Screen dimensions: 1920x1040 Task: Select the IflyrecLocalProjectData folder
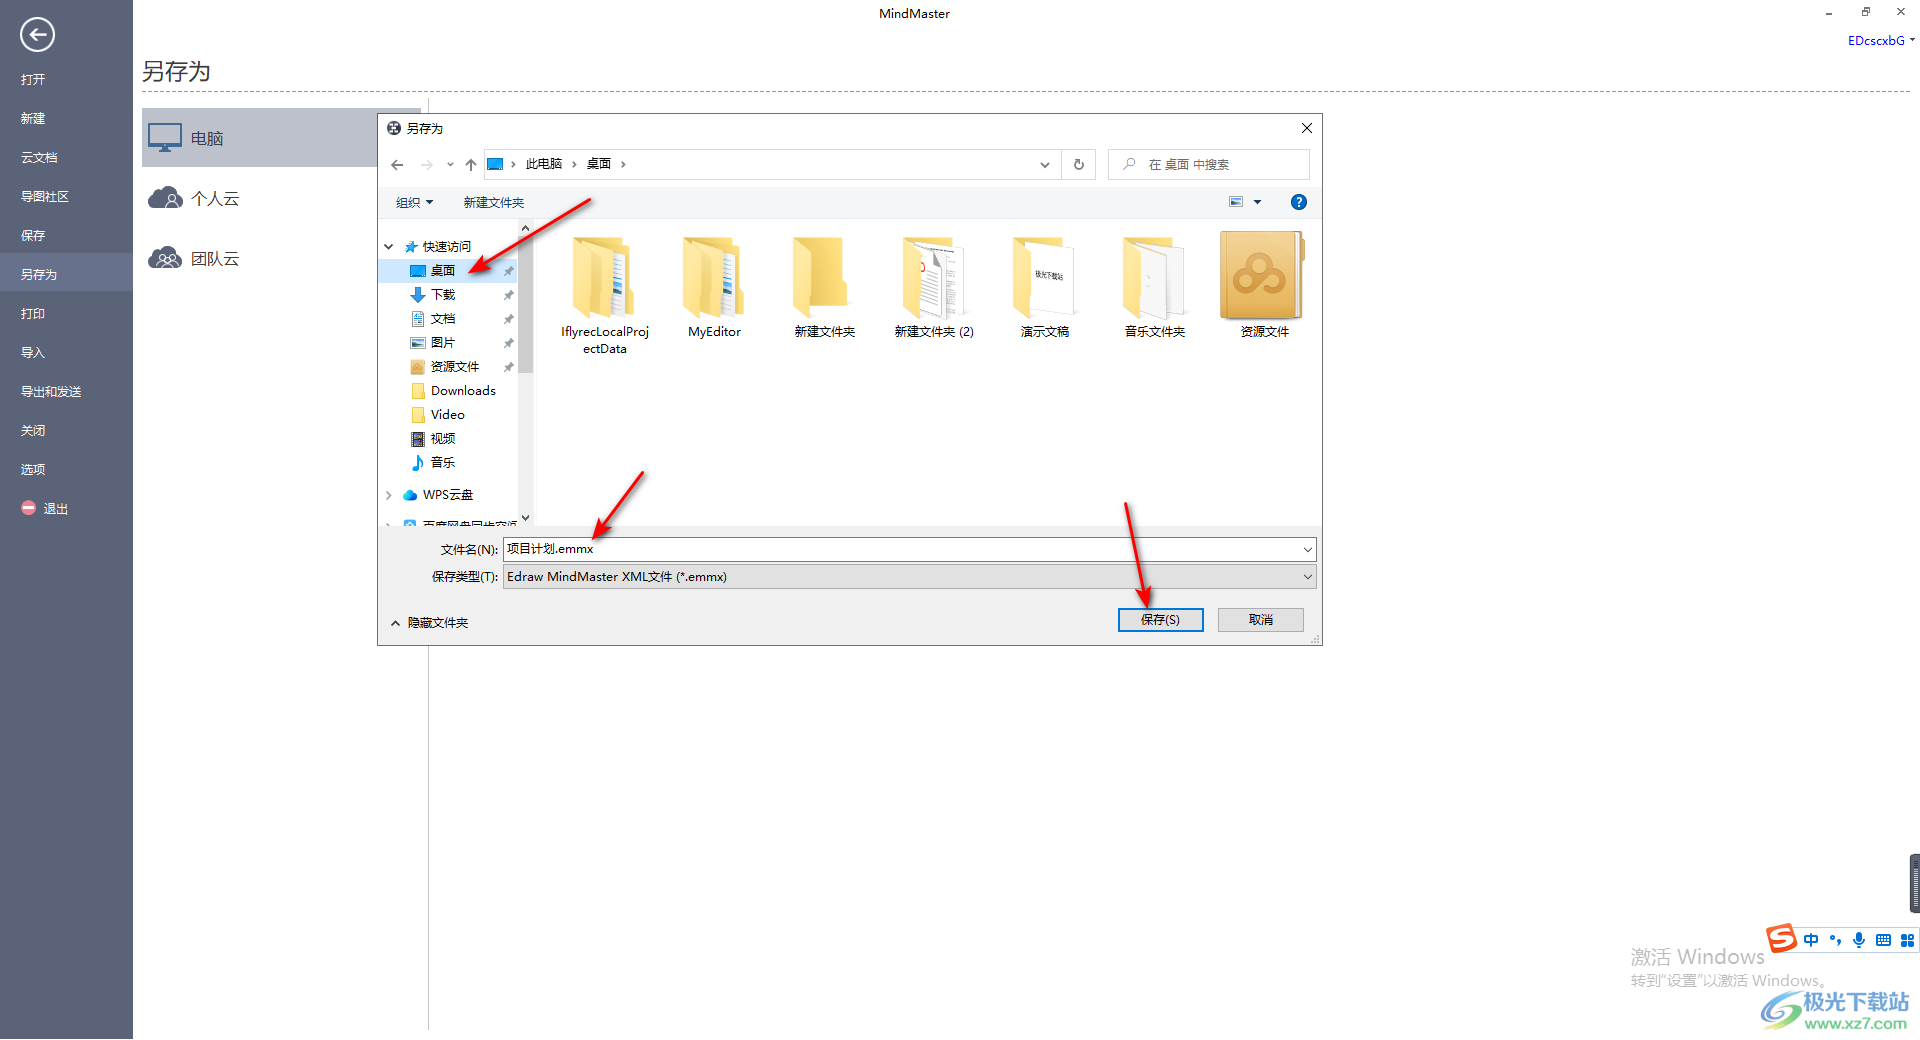(605, 295)
